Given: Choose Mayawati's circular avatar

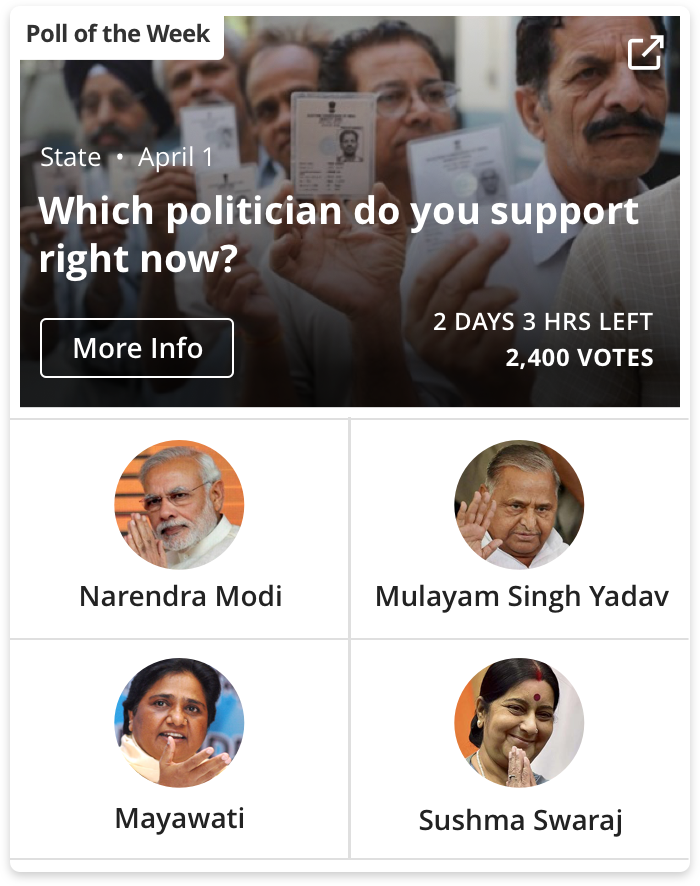Looking at the screenshot, I should [x=179, y=723].
